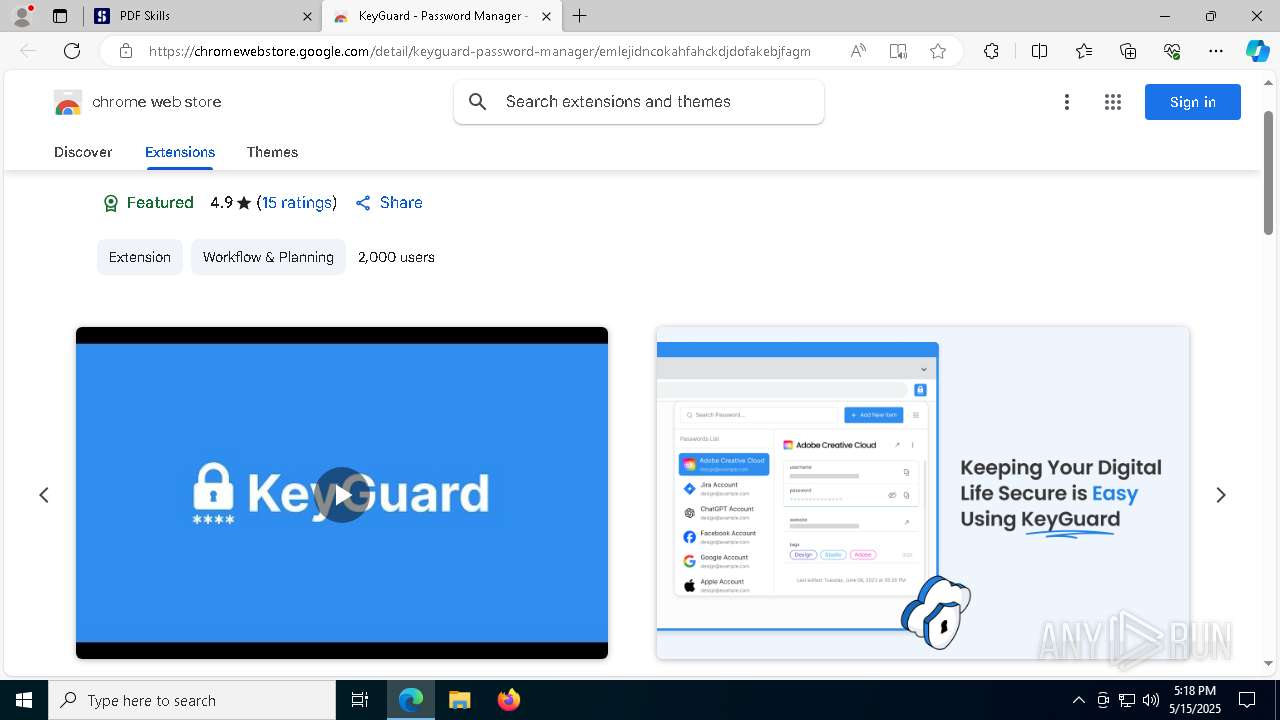Click the volume tray icon
The image size is (1280, 720).
(1151, 700)
